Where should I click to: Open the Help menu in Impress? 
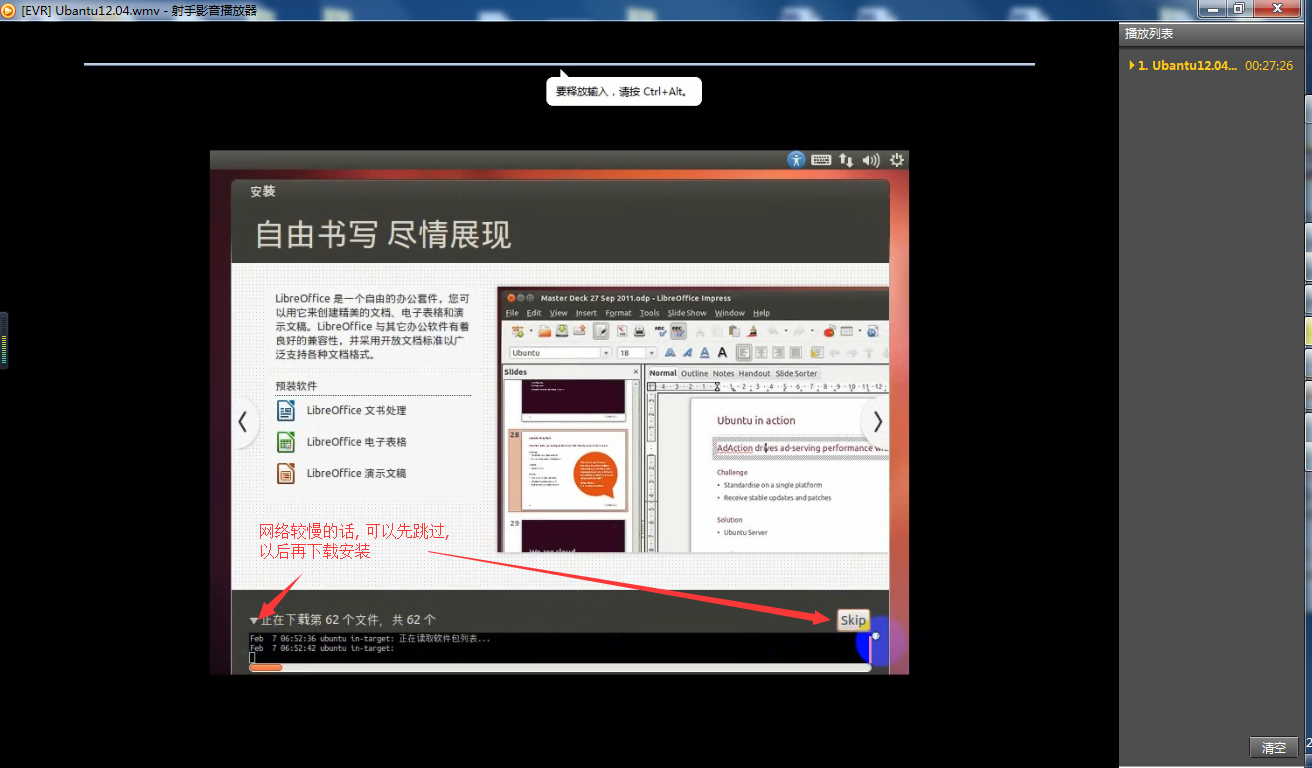click(762, 313)
